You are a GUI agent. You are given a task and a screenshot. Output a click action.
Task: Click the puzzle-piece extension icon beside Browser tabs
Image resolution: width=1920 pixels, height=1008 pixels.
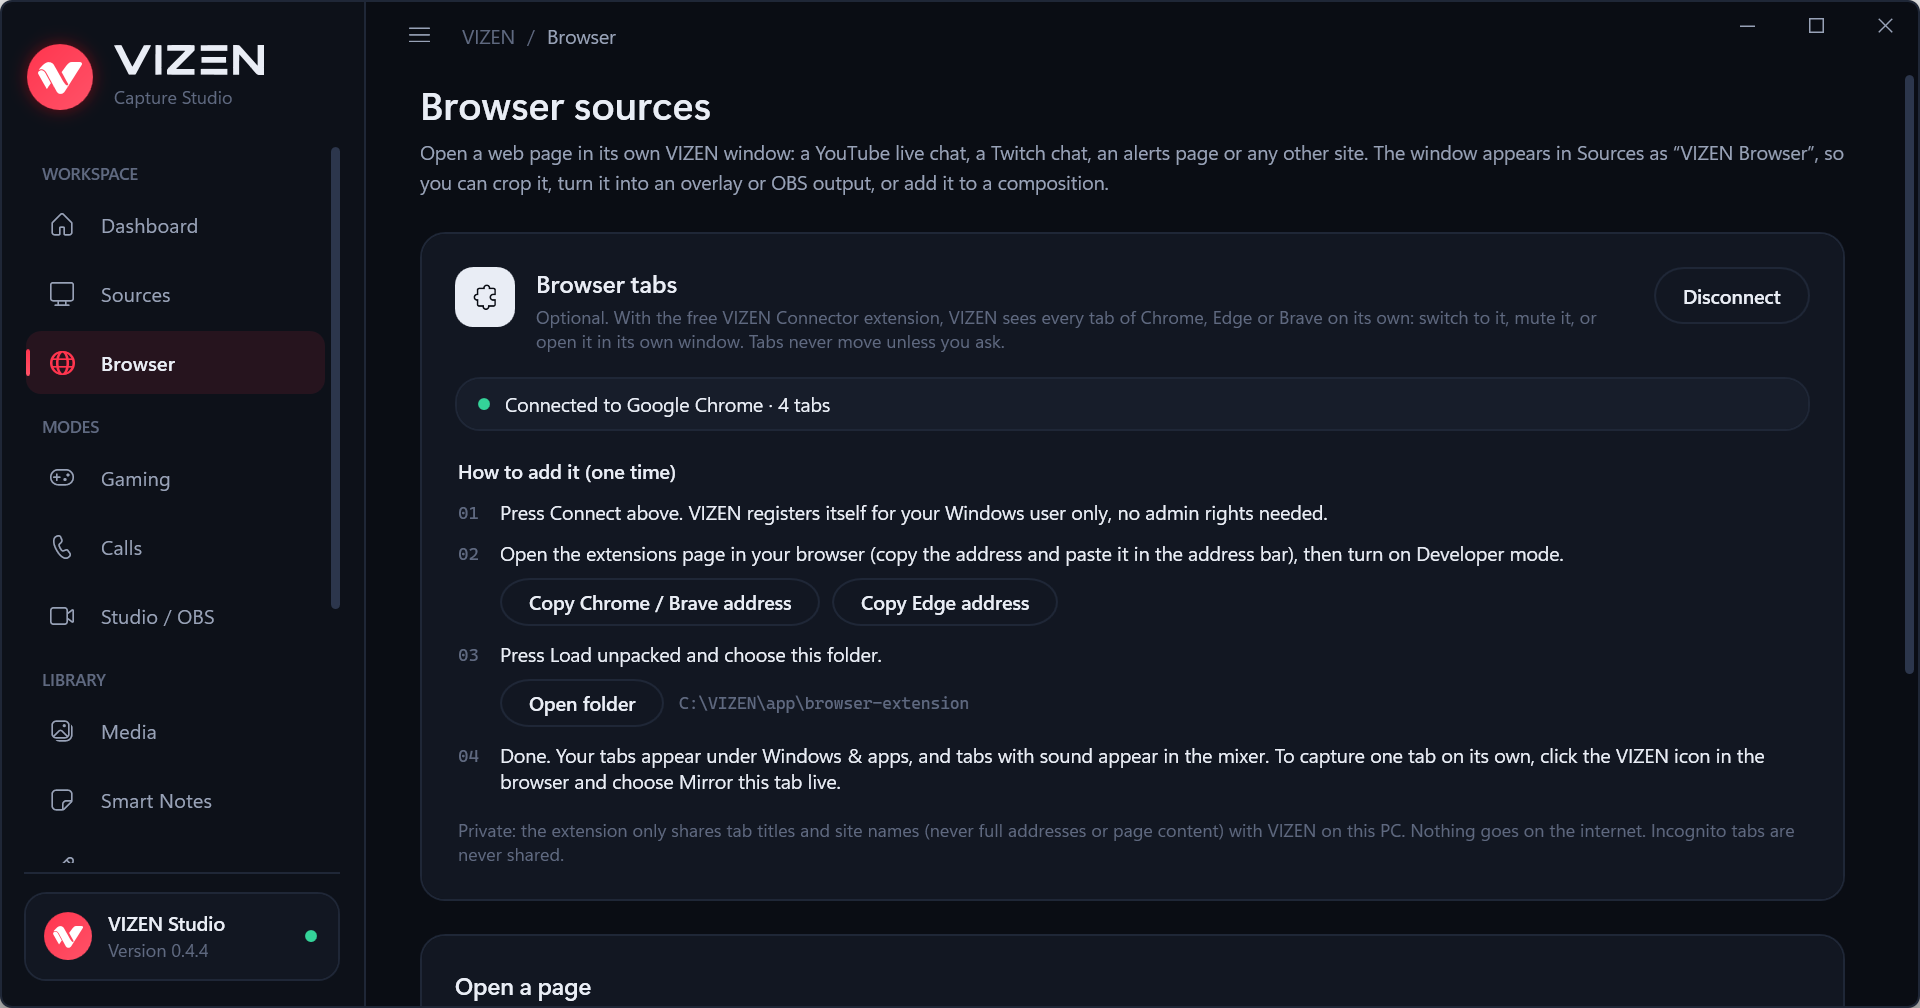[485, 297]
